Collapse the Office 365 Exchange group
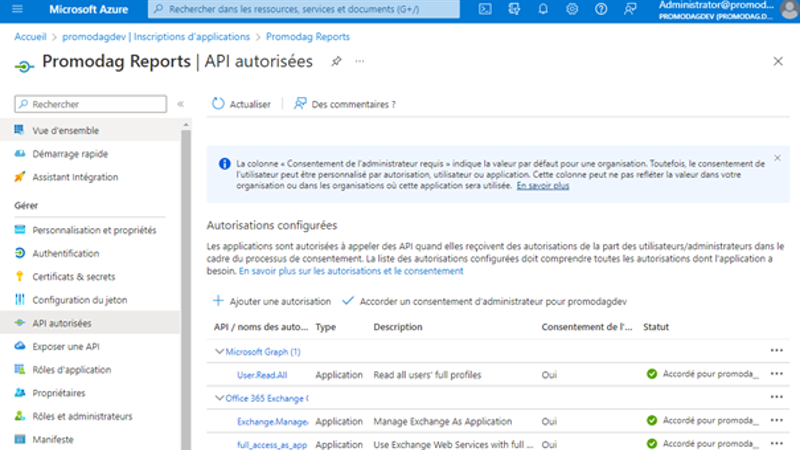The image size is (800, 450). click(x=219, y=398)
